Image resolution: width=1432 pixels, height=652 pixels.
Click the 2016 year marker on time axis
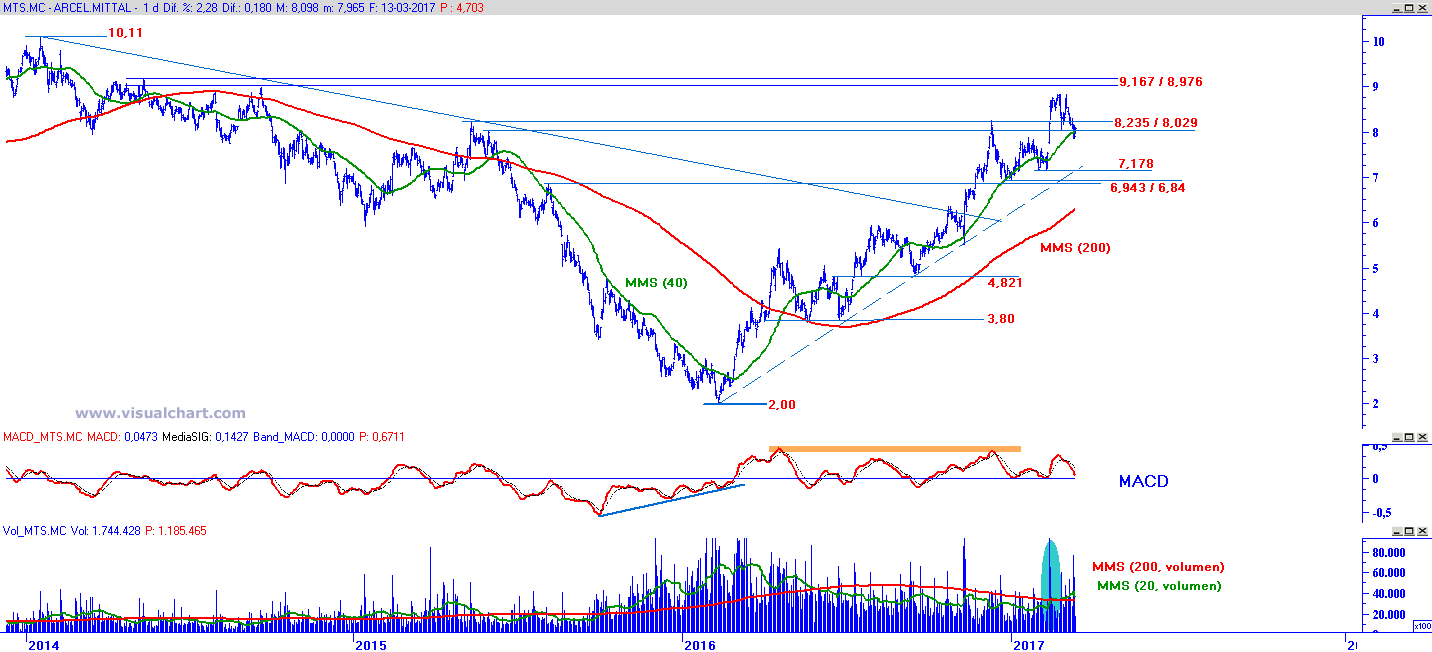(699, 645)
